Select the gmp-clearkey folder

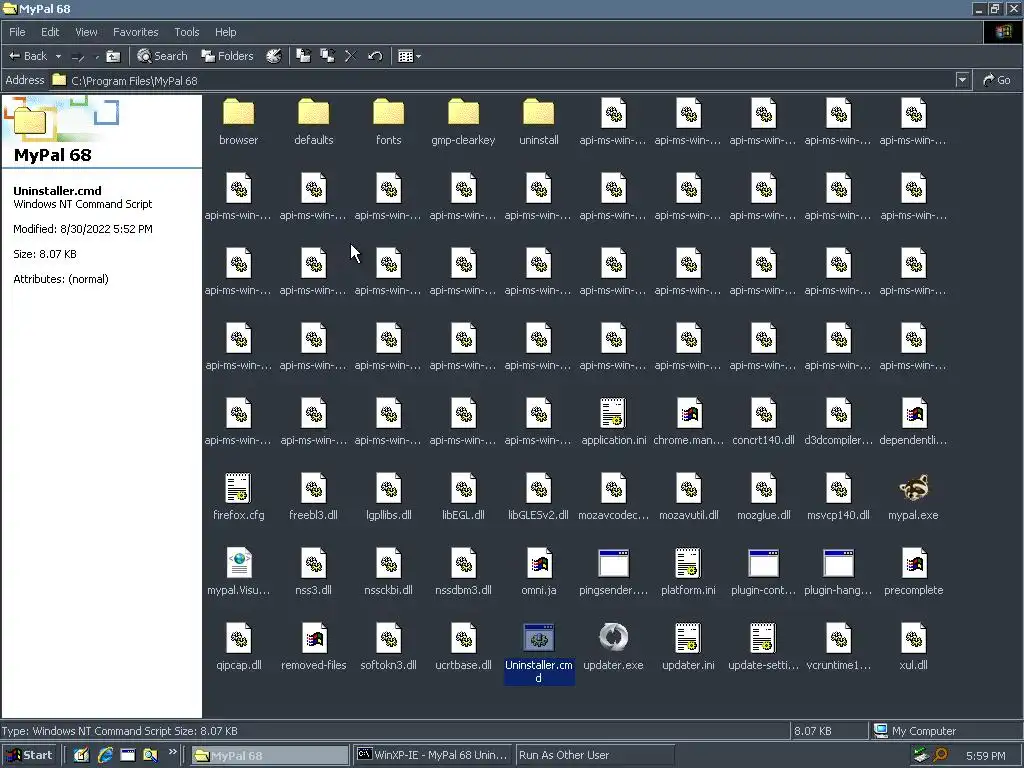[x=464, y=122]
